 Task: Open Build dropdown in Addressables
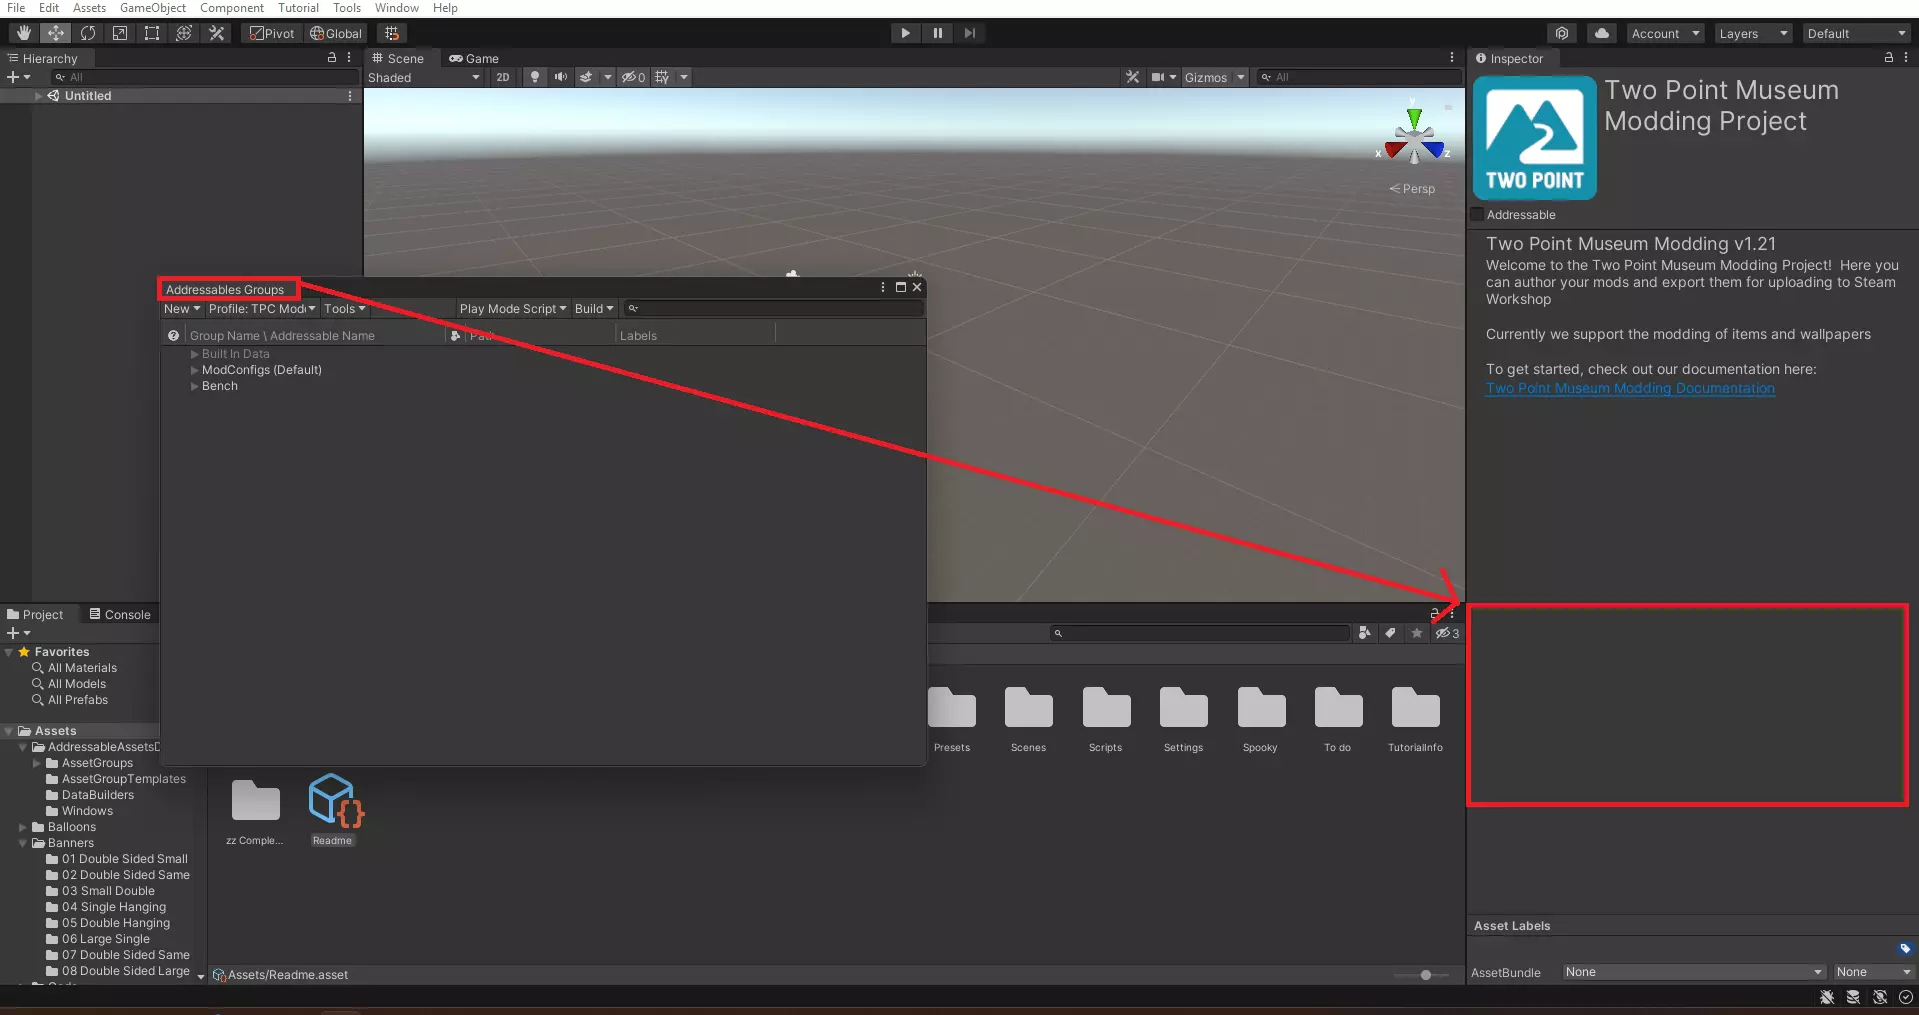click(593, 309)
